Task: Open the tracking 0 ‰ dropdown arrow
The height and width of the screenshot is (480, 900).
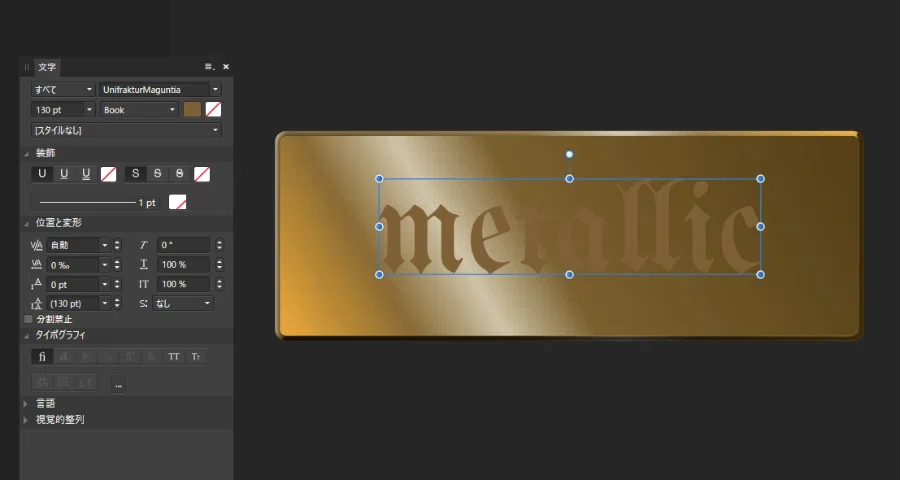Action: (104, 265)
